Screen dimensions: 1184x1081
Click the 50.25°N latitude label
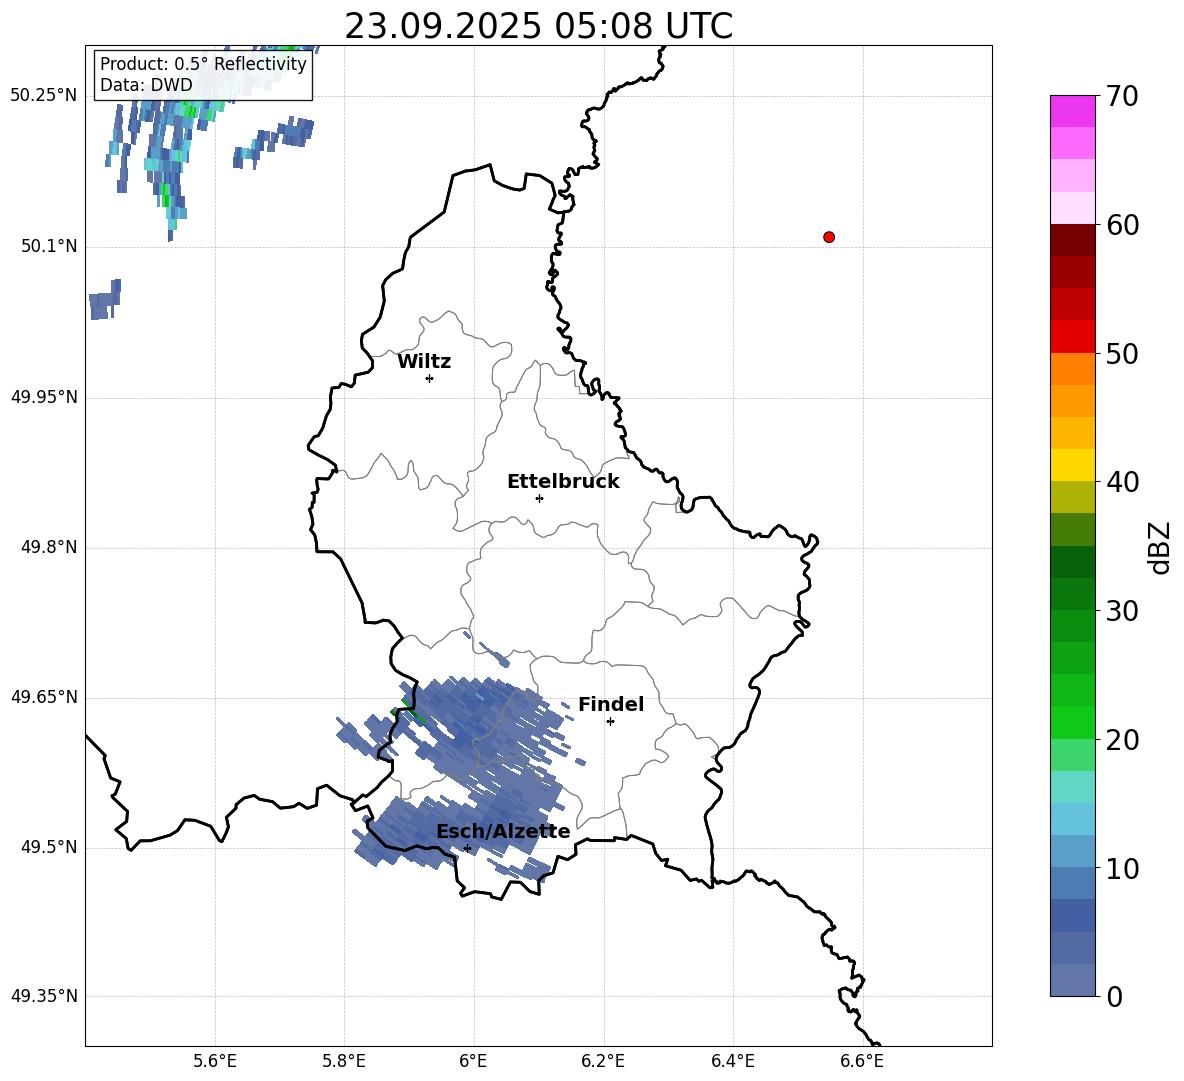click(44, 96)
